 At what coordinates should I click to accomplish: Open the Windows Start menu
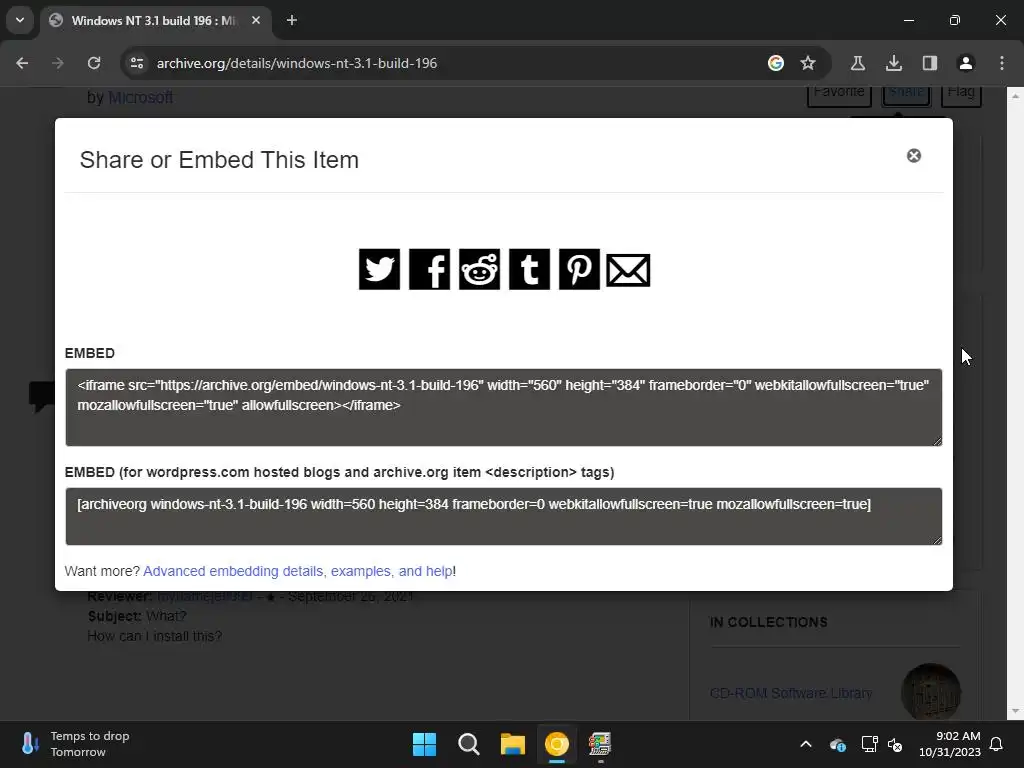pos(424,744)
